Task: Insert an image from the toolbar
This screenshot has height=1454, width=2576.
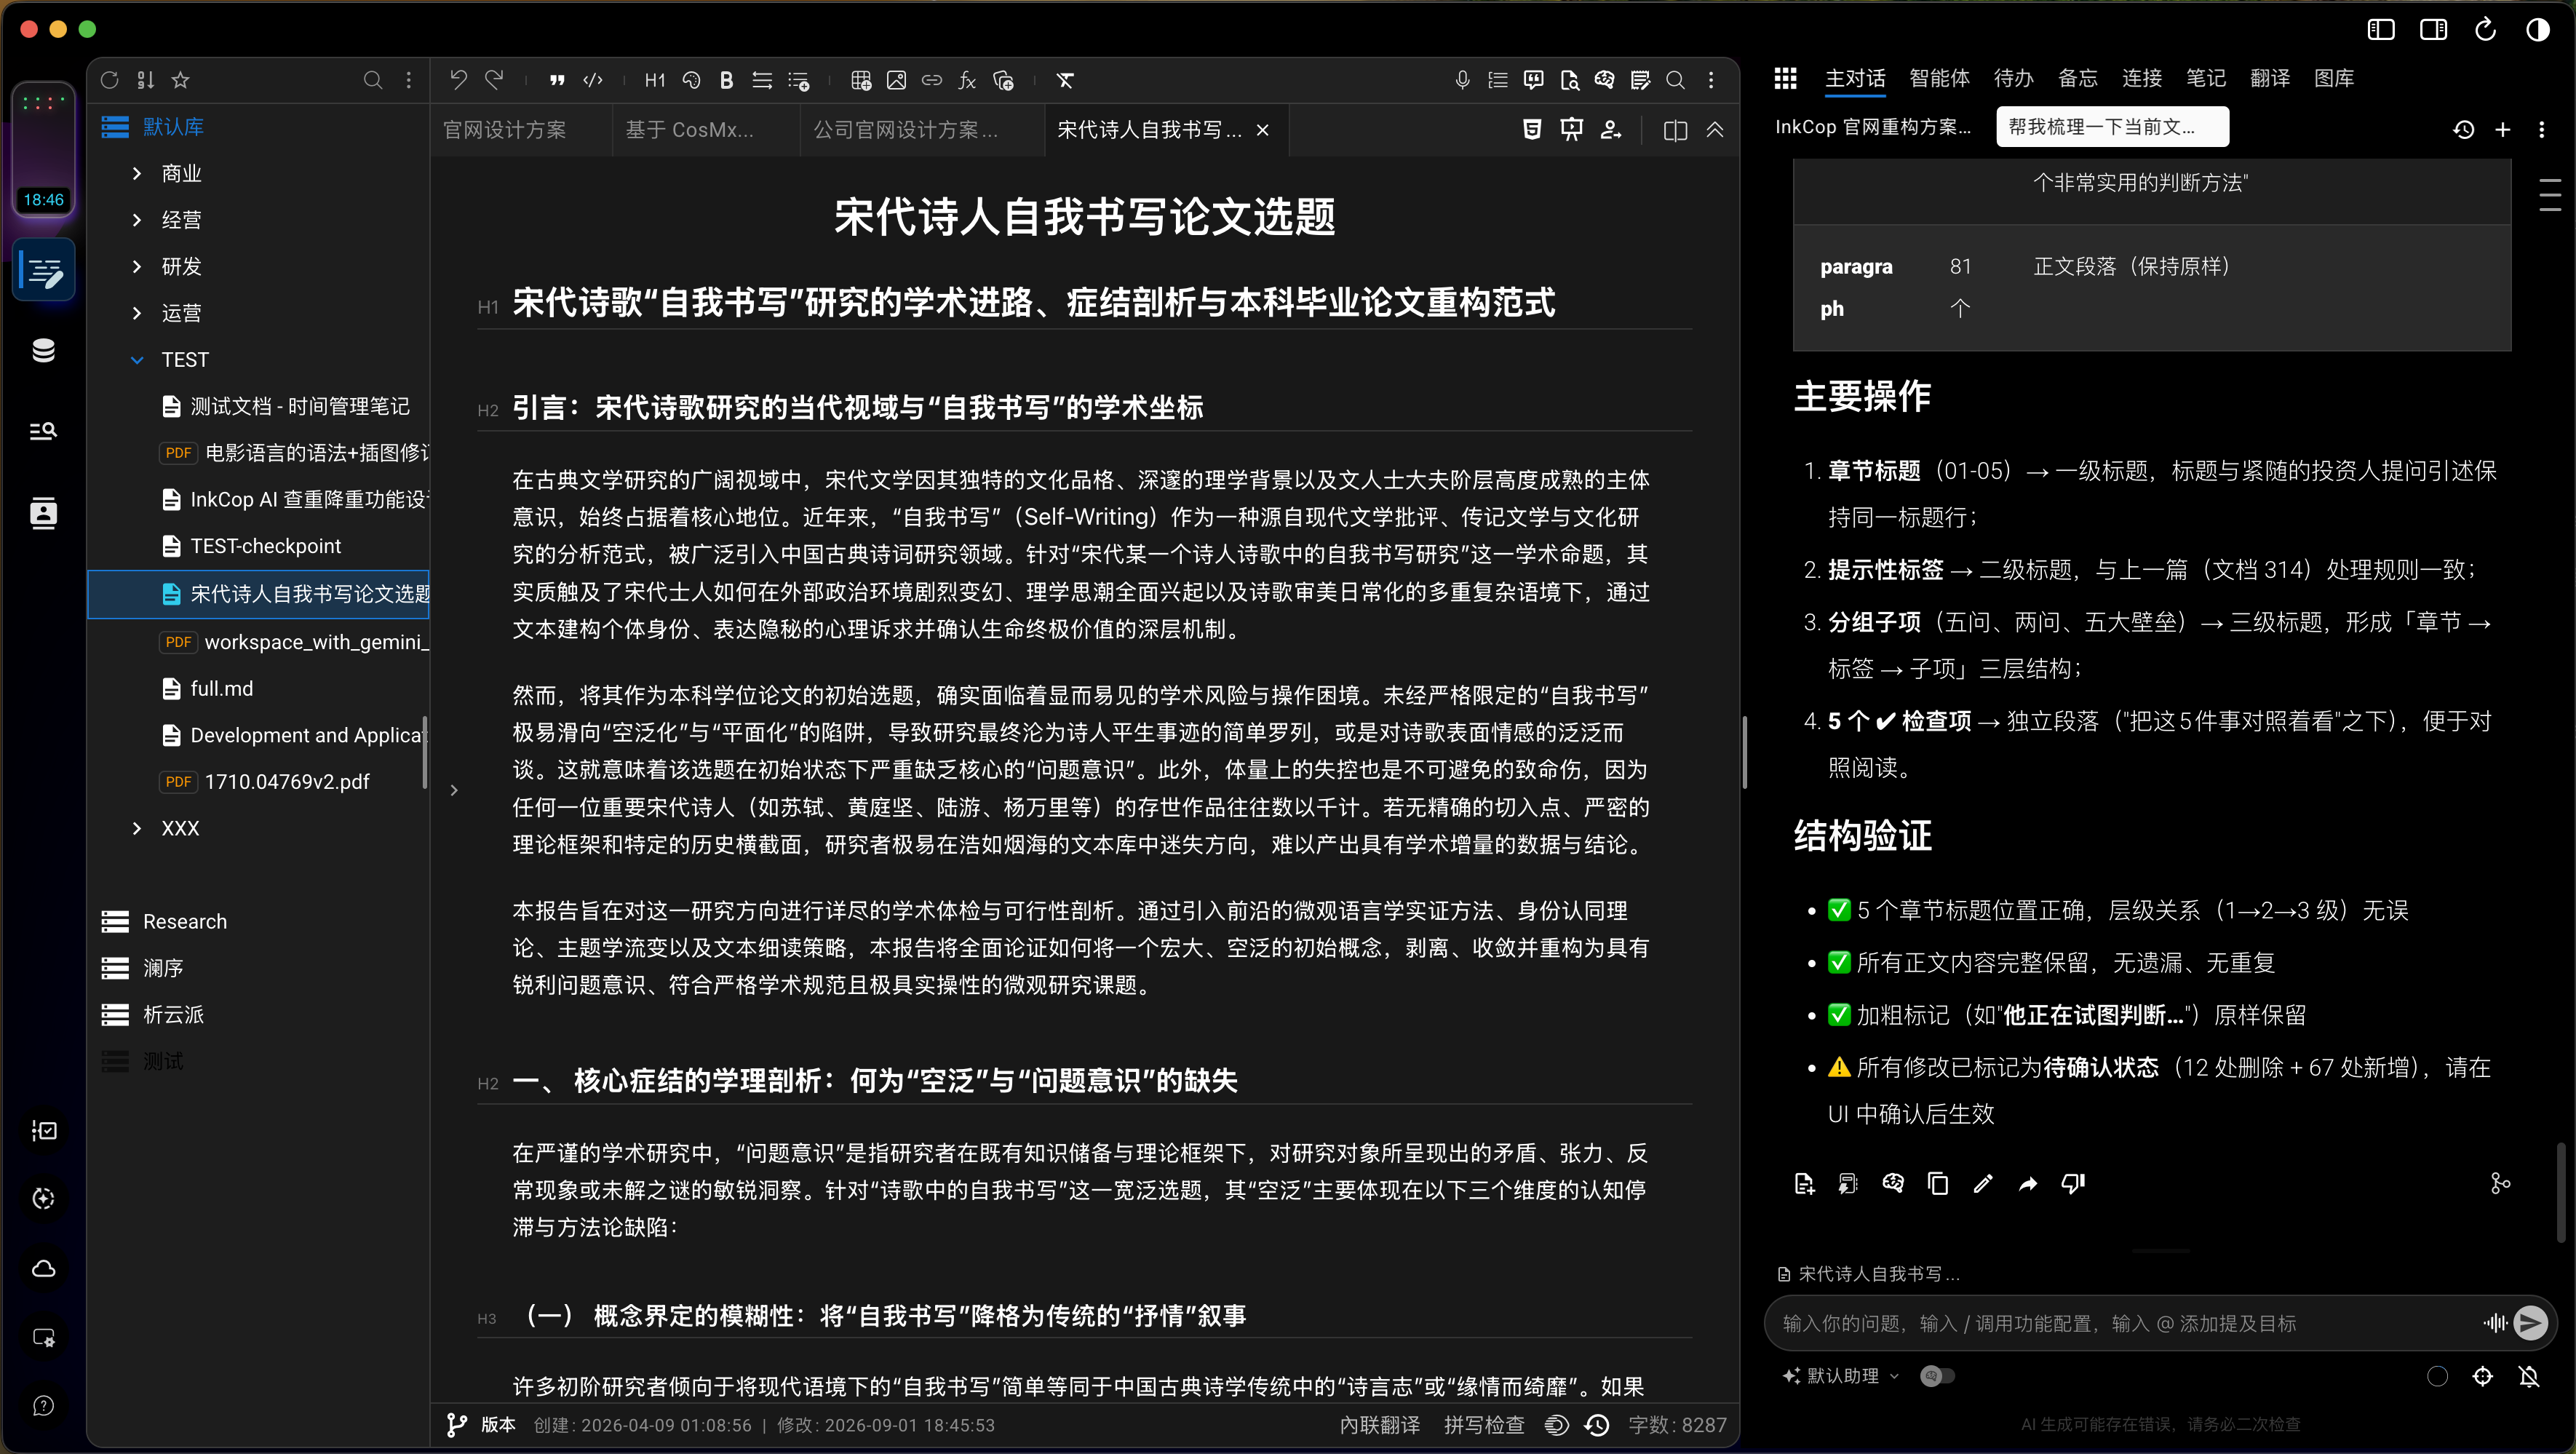Action: point(897,80)
